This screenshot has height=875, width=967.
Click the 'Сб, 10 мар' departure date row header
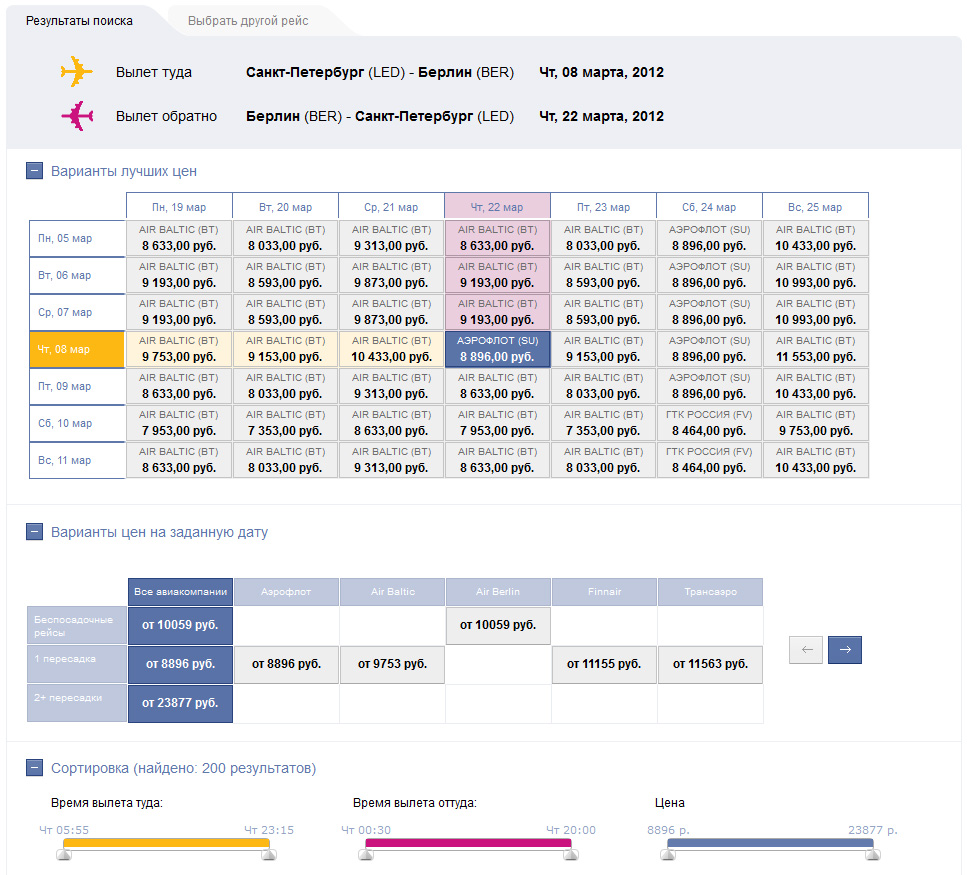[77, 423]
